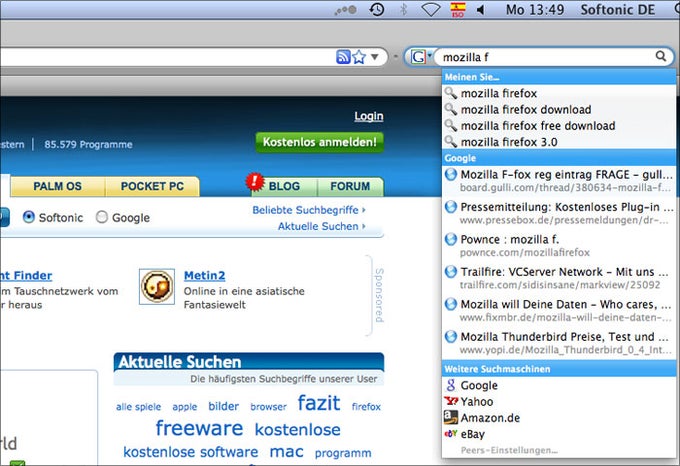This screenshot has height=466, width=680.
Task: Click the 'apple' tag
Action: tap(185, 407)
